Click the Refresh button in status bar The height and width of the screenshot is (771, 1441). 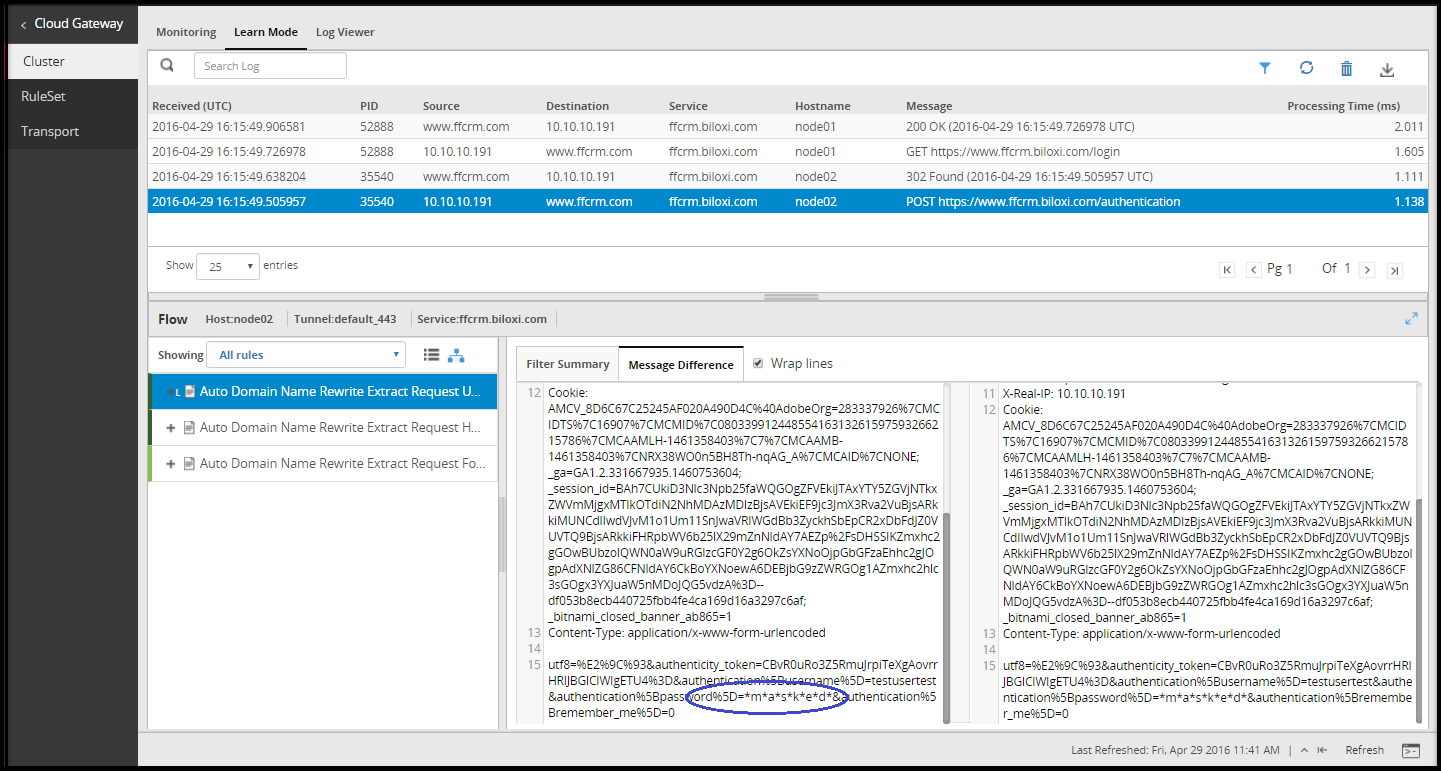[1364, 750]
